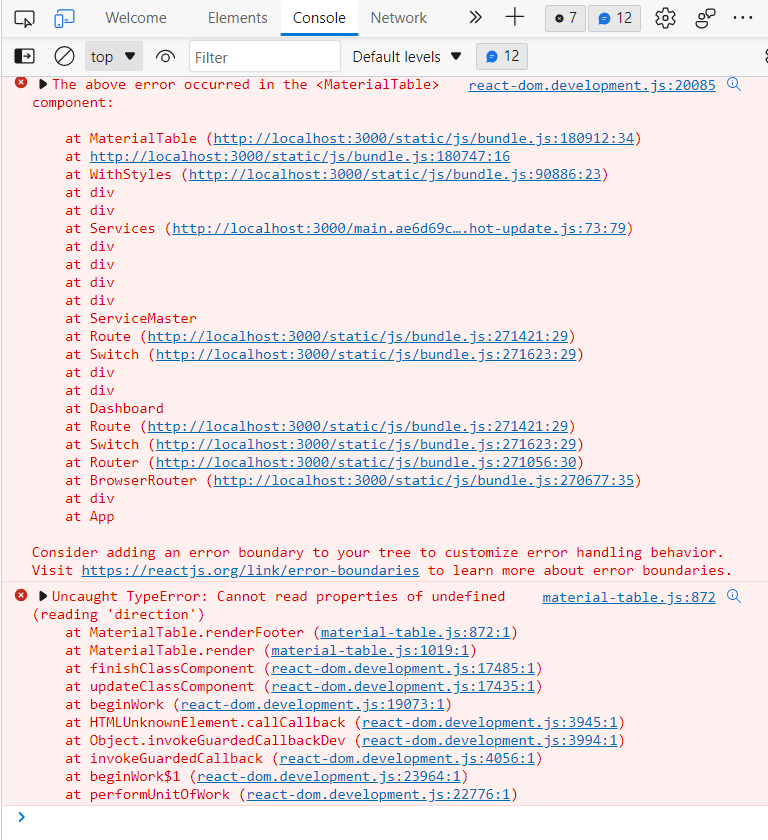Viewport: 768px width, 840px height.
Task: Search error using magnifier beside material-table.js:872
Action: tap(734, 596)
